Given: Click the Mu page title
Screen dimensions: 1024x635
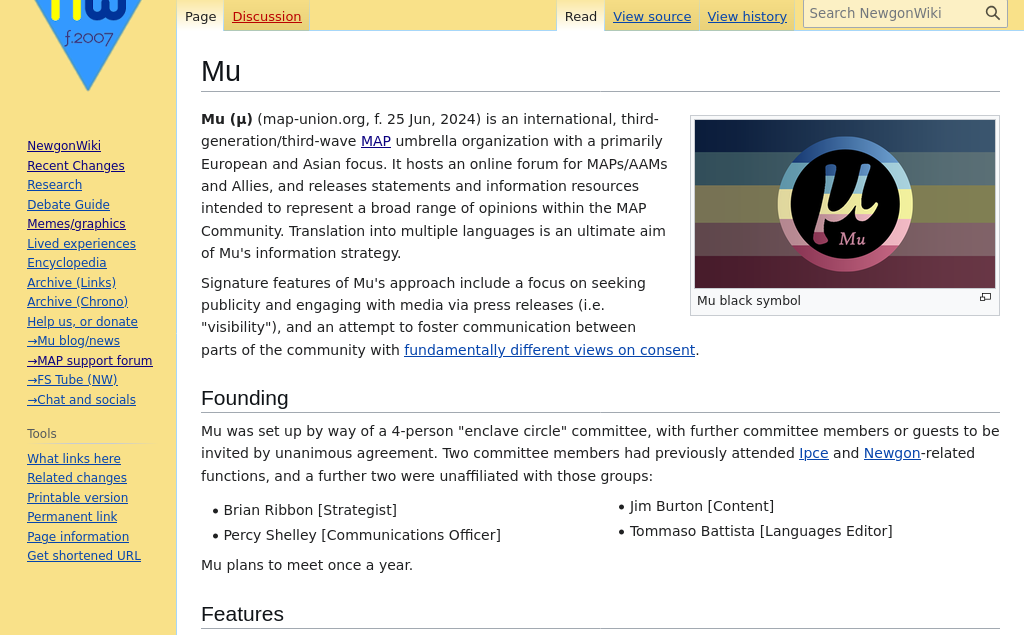Looking at the screenshot, I should (221, 71).
